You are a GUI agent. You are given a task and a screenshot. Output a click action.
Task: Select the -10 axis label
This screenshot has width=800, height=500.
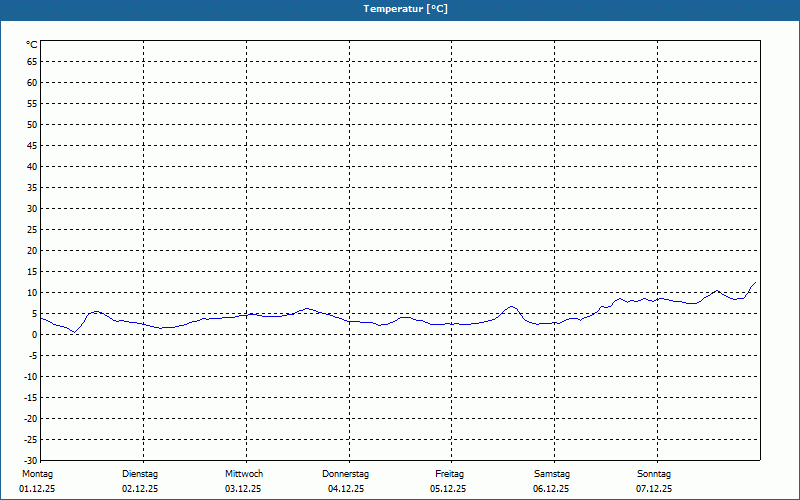pos(31,377)
